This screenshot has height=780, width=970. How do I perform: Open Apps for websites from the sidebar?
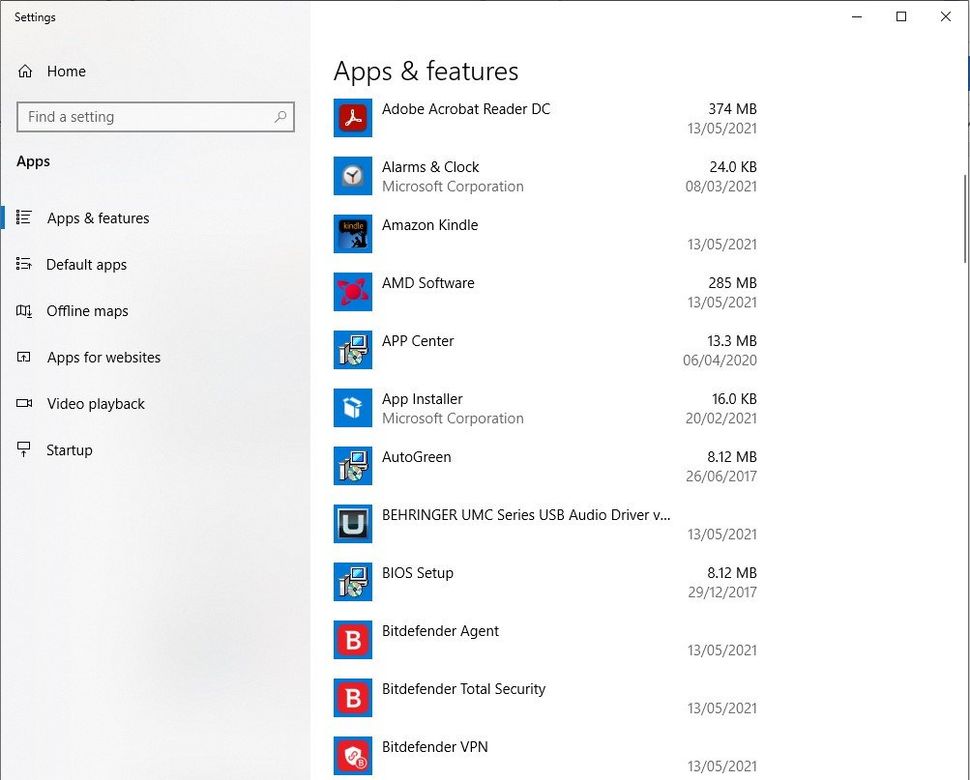pos(104,357)
